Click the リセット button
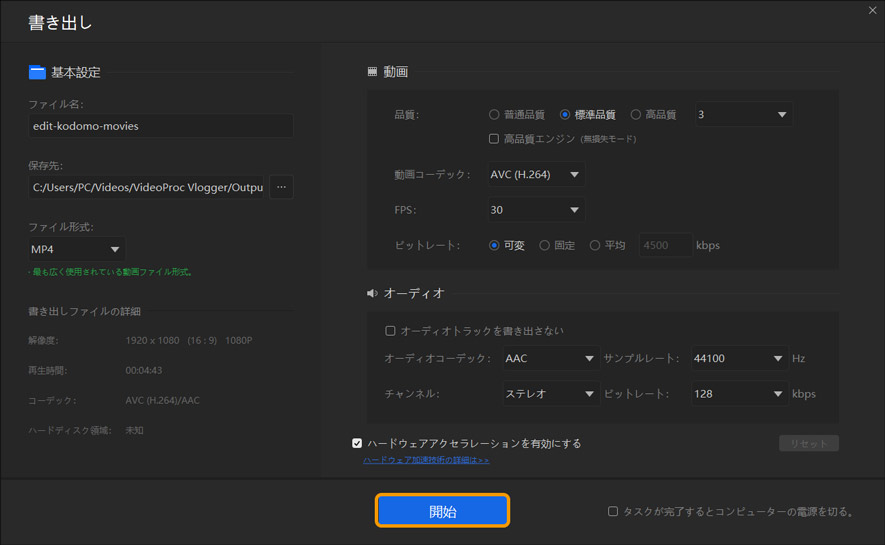885x545 pixels. click(x=809, y=443)
